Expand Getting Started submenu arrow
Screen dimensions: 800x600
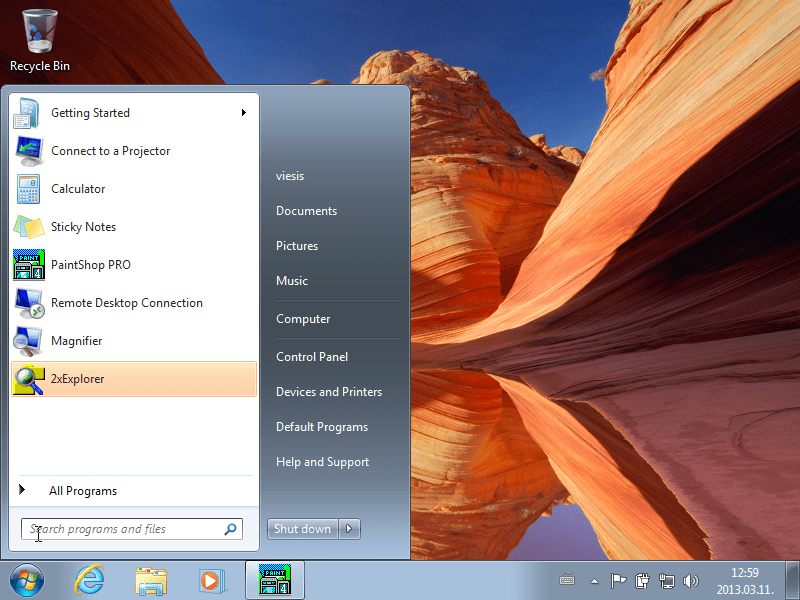244,112
